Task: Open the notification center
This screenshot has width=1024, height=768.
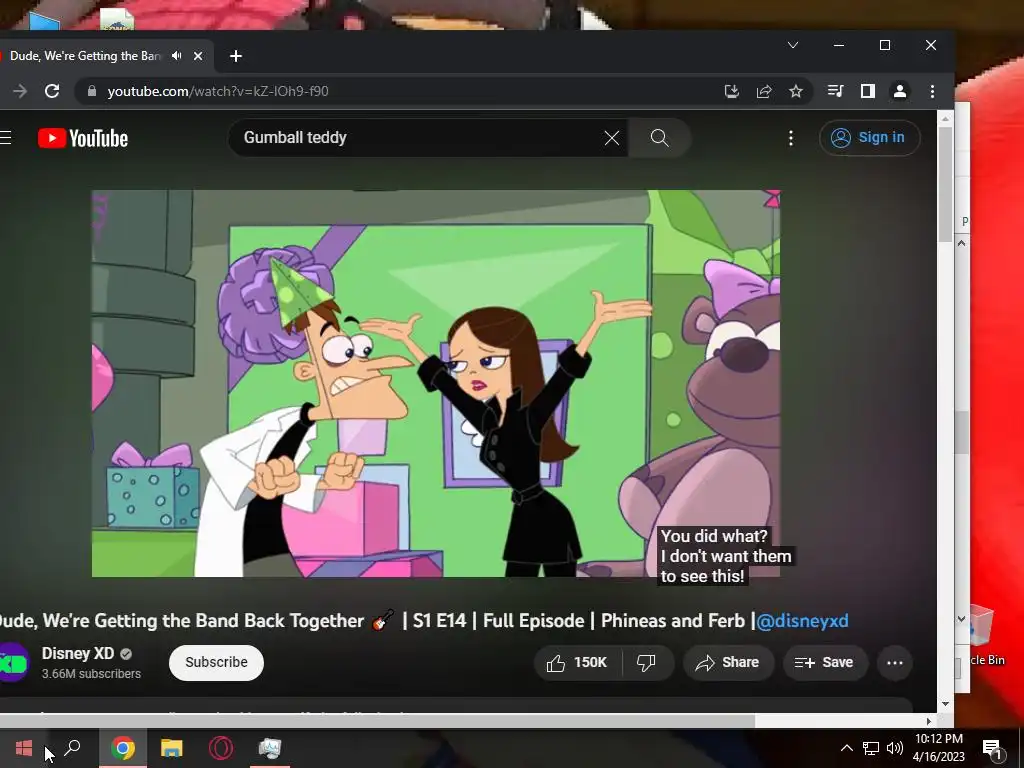Action: click(993, 749)
